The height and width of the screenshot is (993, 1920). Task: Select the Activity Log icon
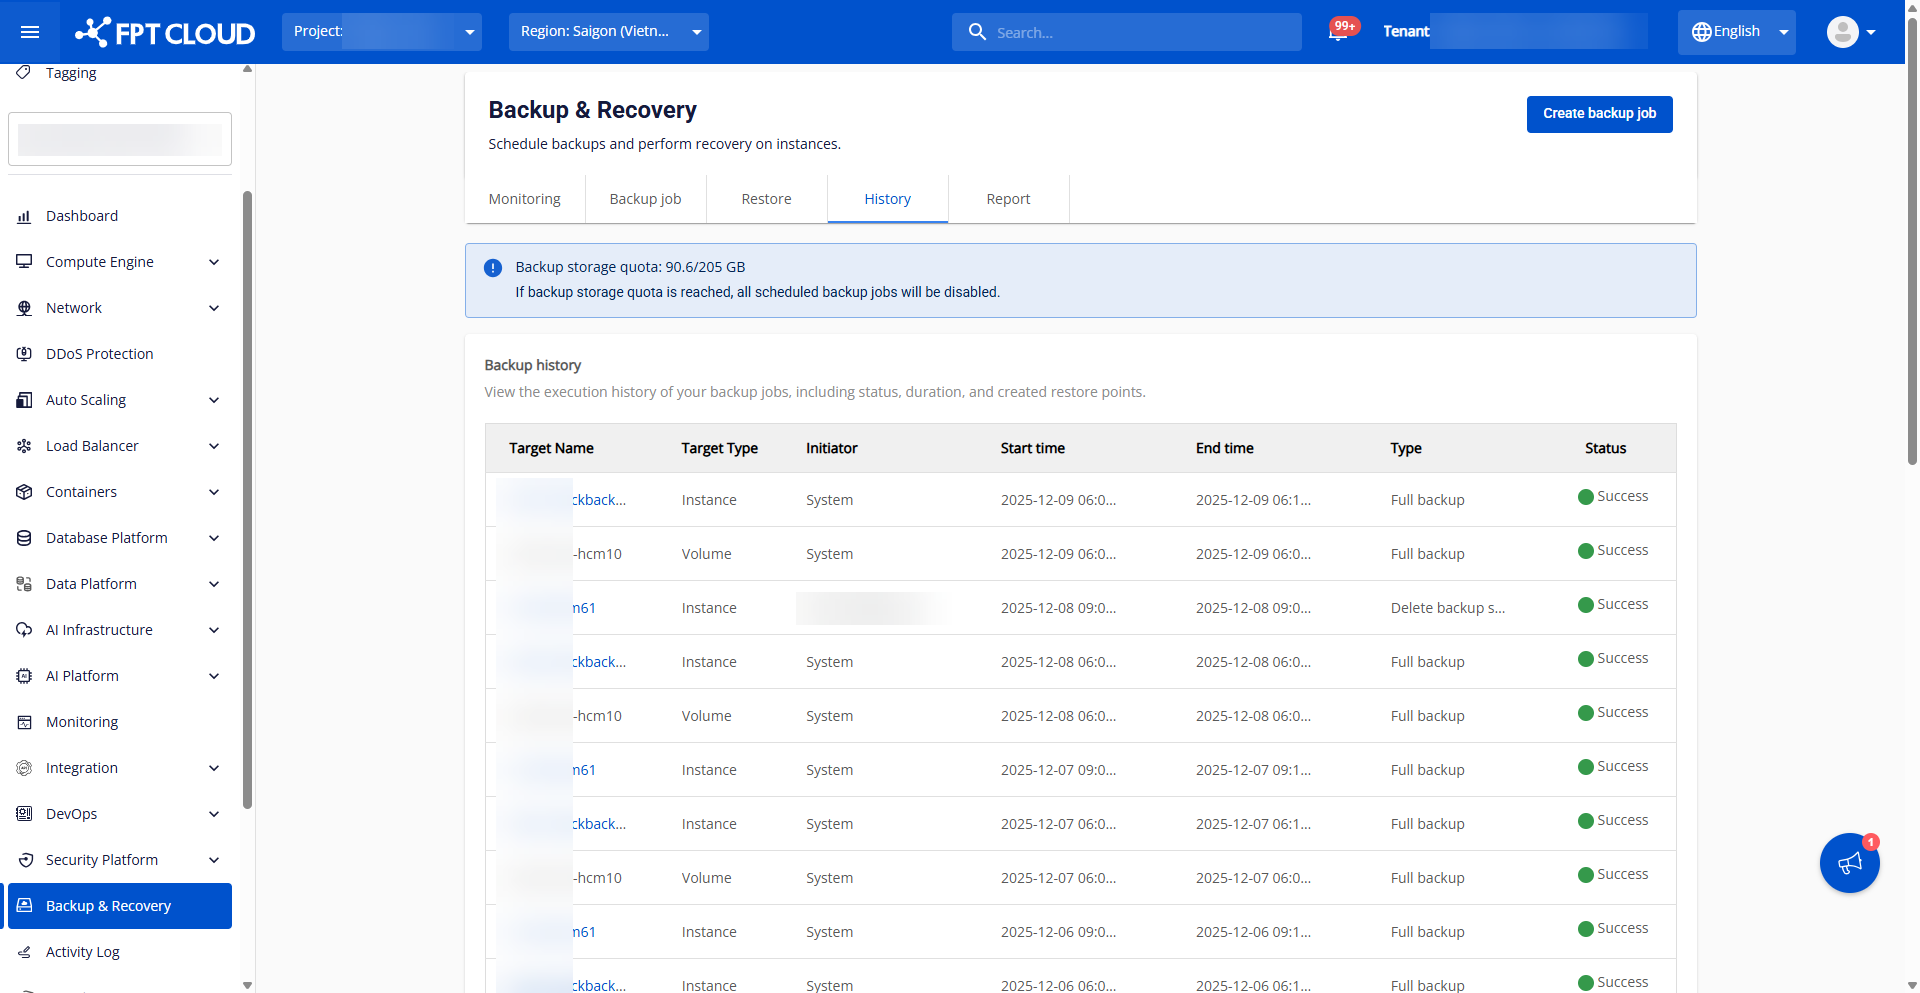(x=23, y=951)
